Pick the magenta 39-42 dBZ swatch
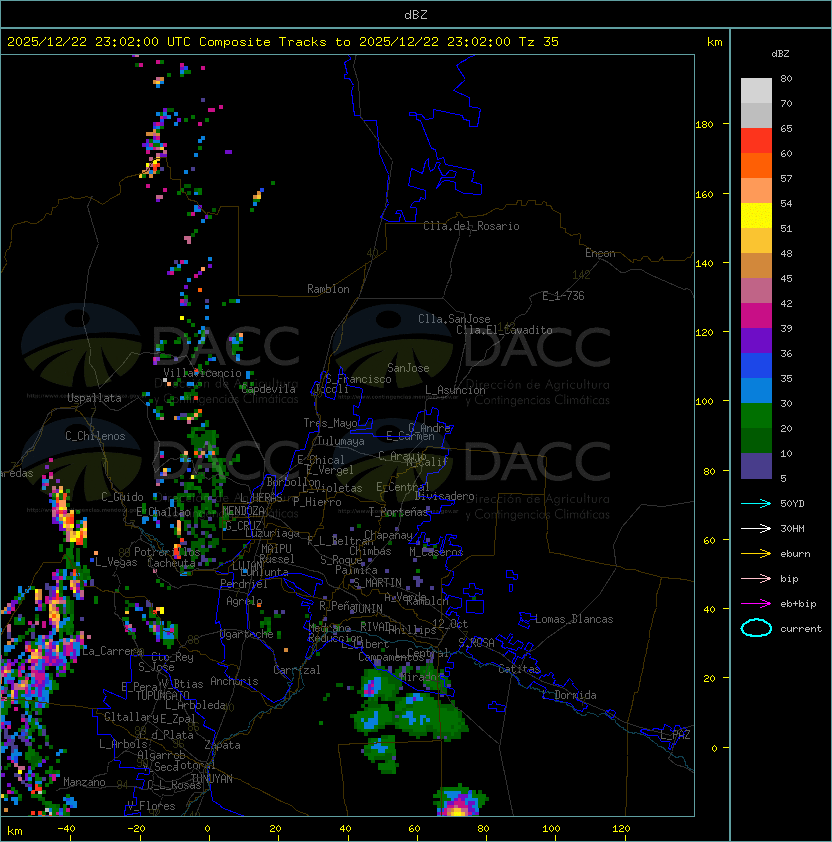 756,316
